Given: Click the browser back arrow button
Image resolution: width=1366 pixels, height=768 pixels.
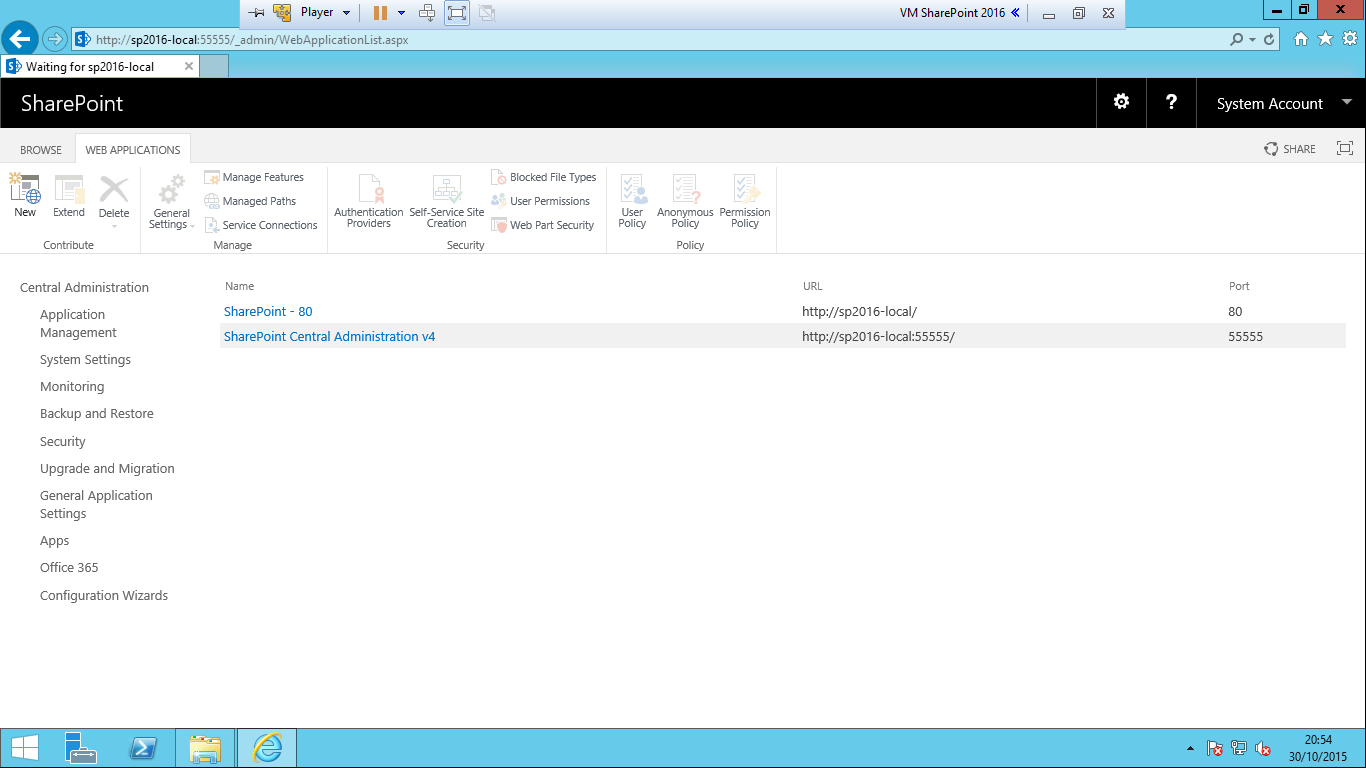Looking at the screenshot, I should pyautogui.click(x=20, y=39).
